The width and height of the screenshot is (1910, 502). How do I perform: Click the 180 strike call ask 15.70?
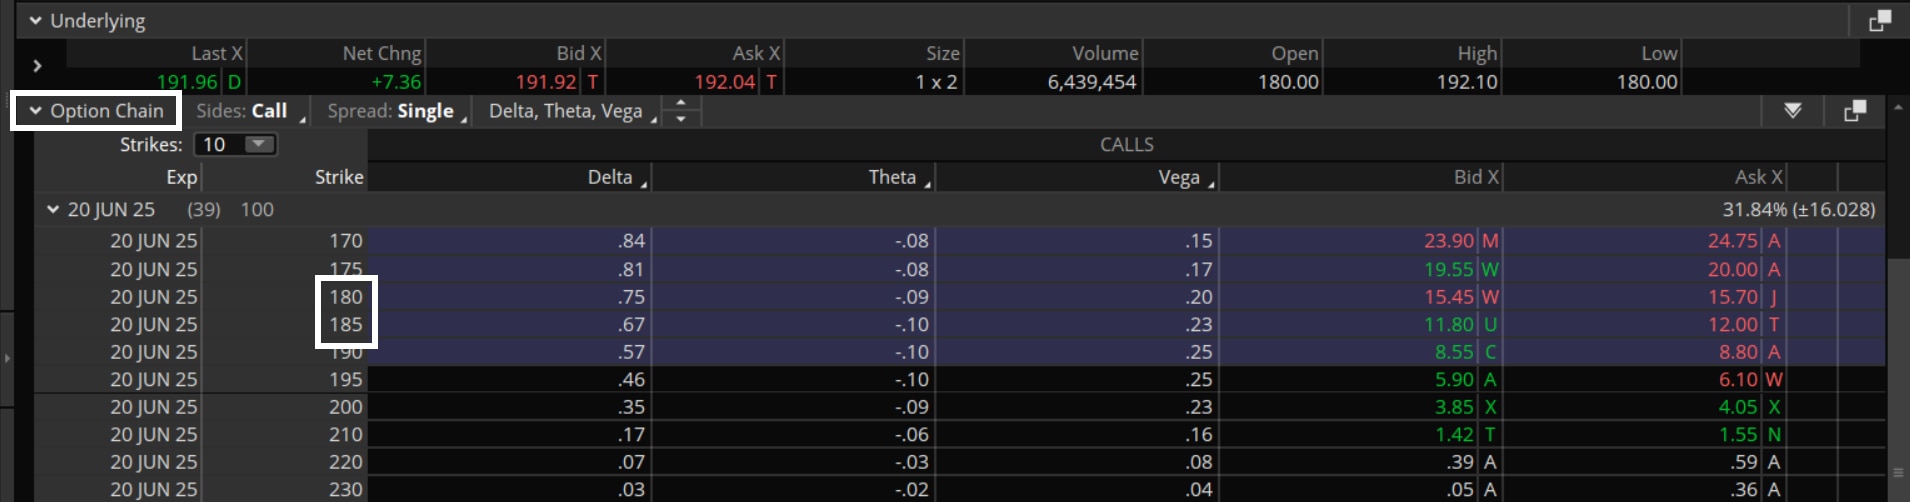point(1733,297)
